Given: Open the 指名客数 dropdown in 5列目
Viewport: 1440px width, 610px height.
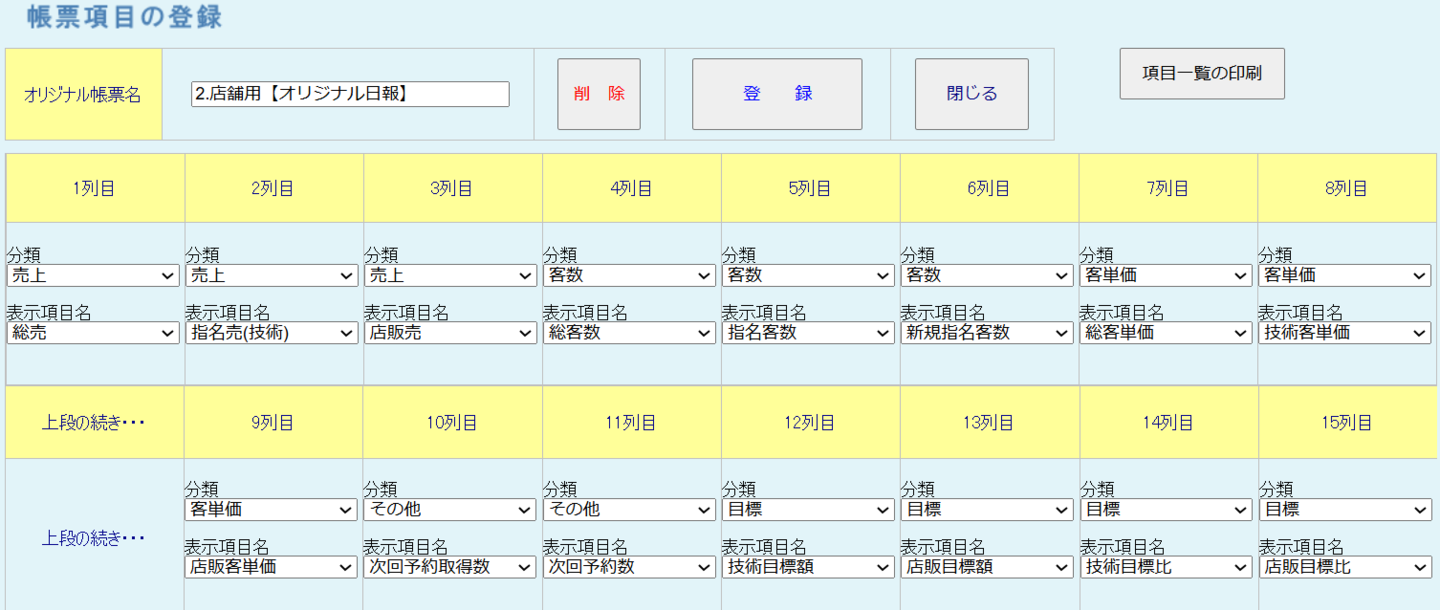Looking at the screenshot, I should [808, 333].
